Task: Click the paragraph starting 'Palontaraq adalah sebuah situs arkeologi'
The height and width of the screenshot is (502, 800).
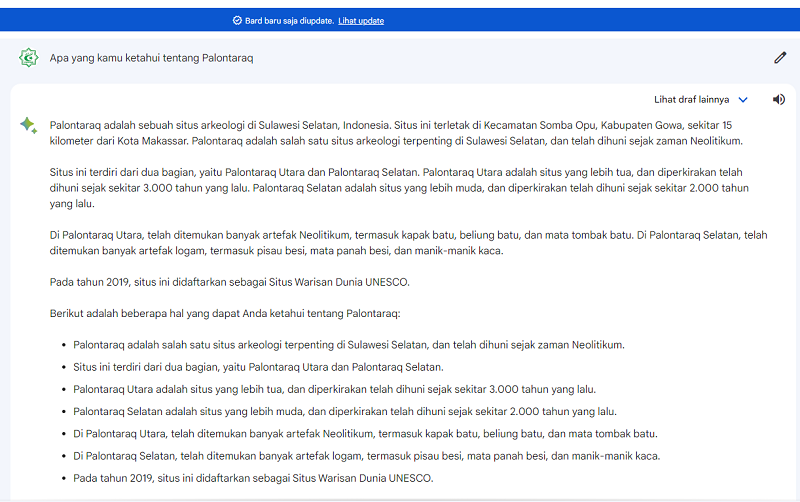Action: click(396, 133)
